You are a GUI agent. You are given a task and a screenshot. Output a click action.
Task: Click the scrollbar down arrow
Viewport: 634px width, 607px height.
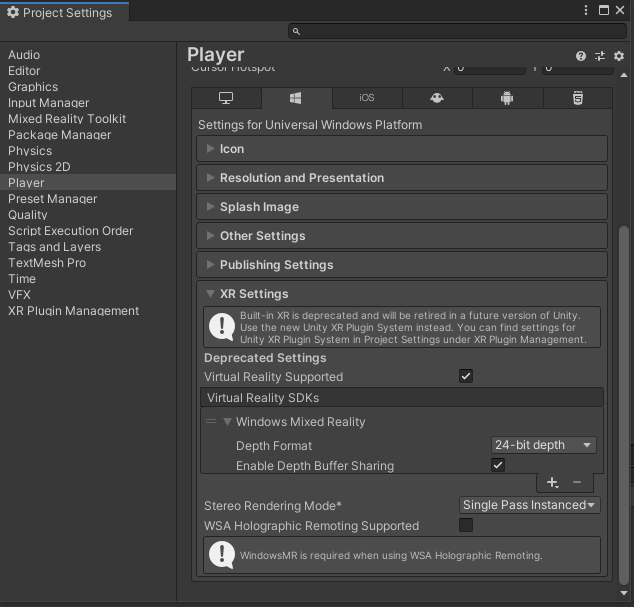coord(624,593)
